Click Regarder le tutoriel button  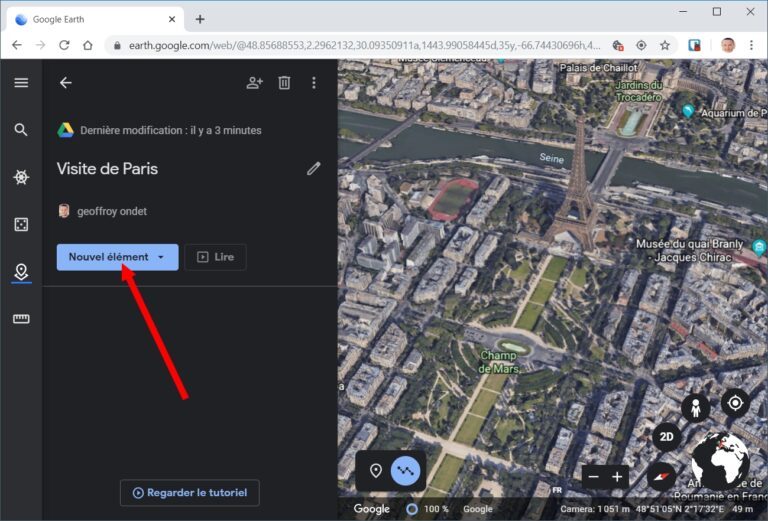tap(190, 493)
